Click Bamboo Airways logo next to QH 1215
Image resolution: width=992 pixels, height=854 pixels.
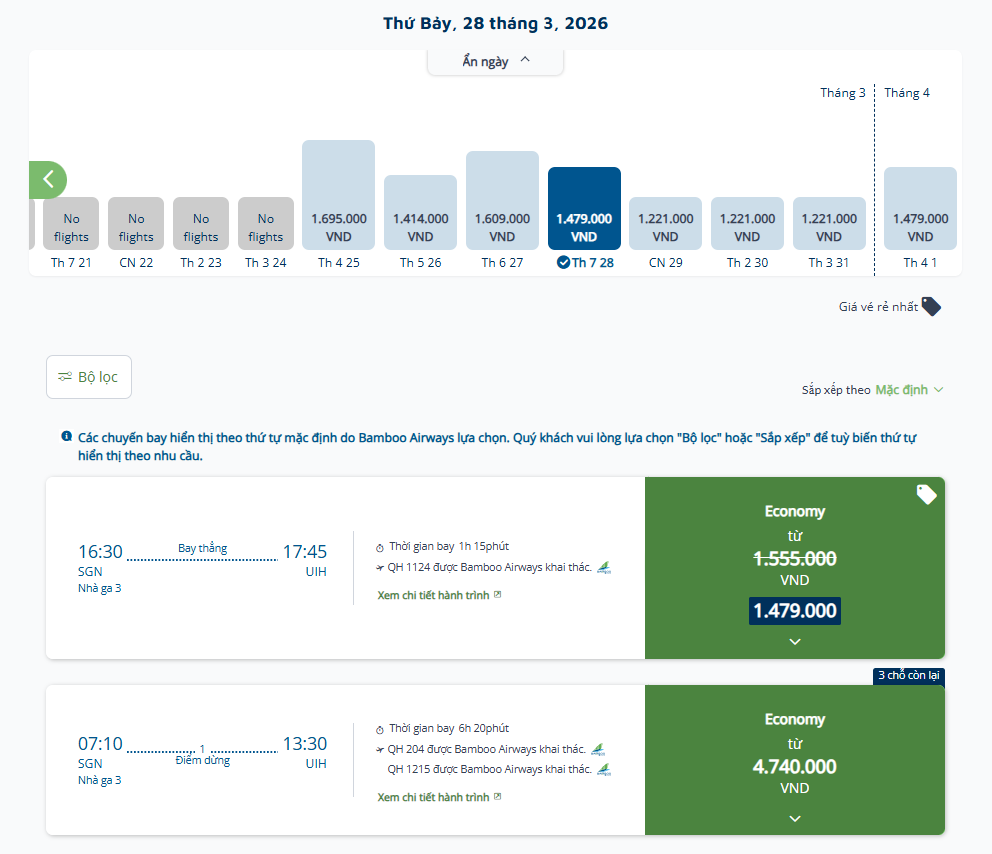(603, 769)
